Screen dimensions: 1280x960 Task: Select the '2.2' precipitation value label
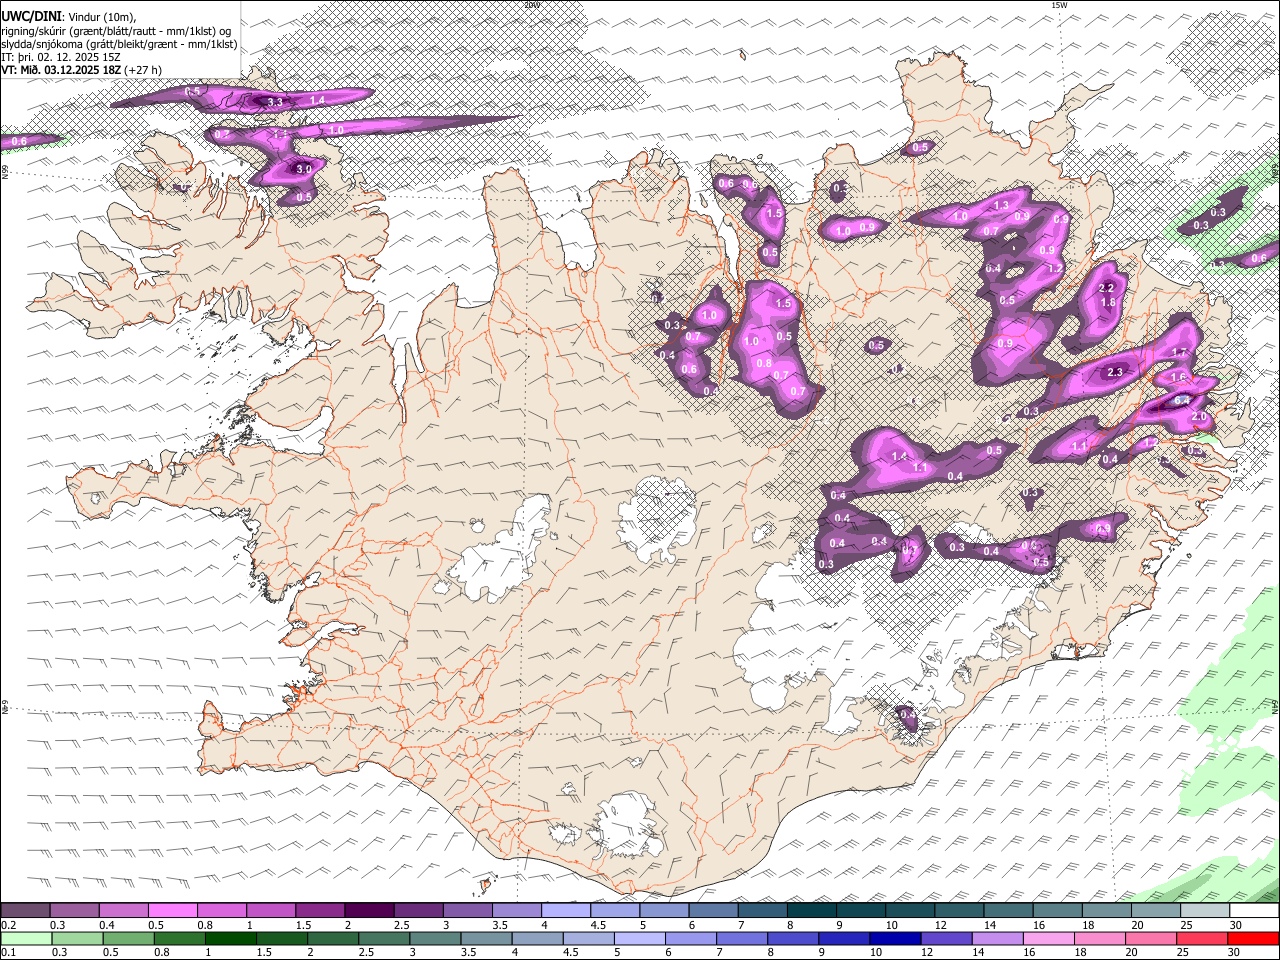pyautogui.click(x=1107, y=288)
